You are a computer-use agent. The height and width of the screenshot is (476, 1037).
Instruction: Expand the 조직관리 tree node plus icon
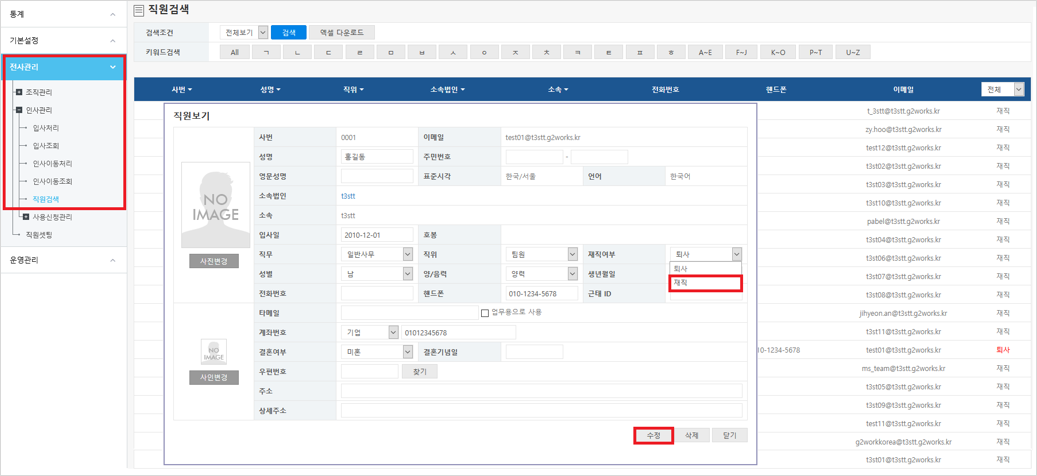click(19, 92)
